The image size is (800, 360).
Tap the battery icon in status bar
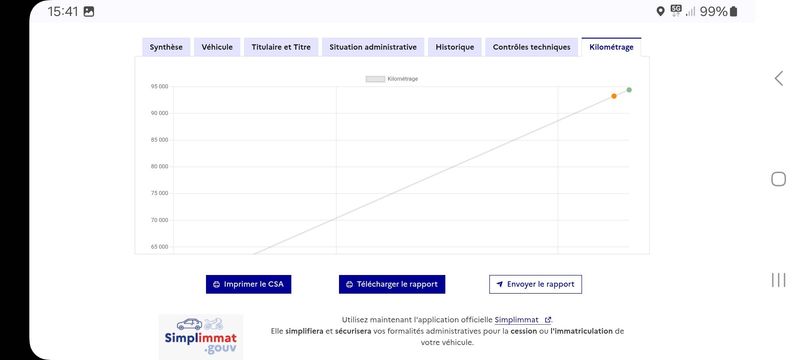733,11
